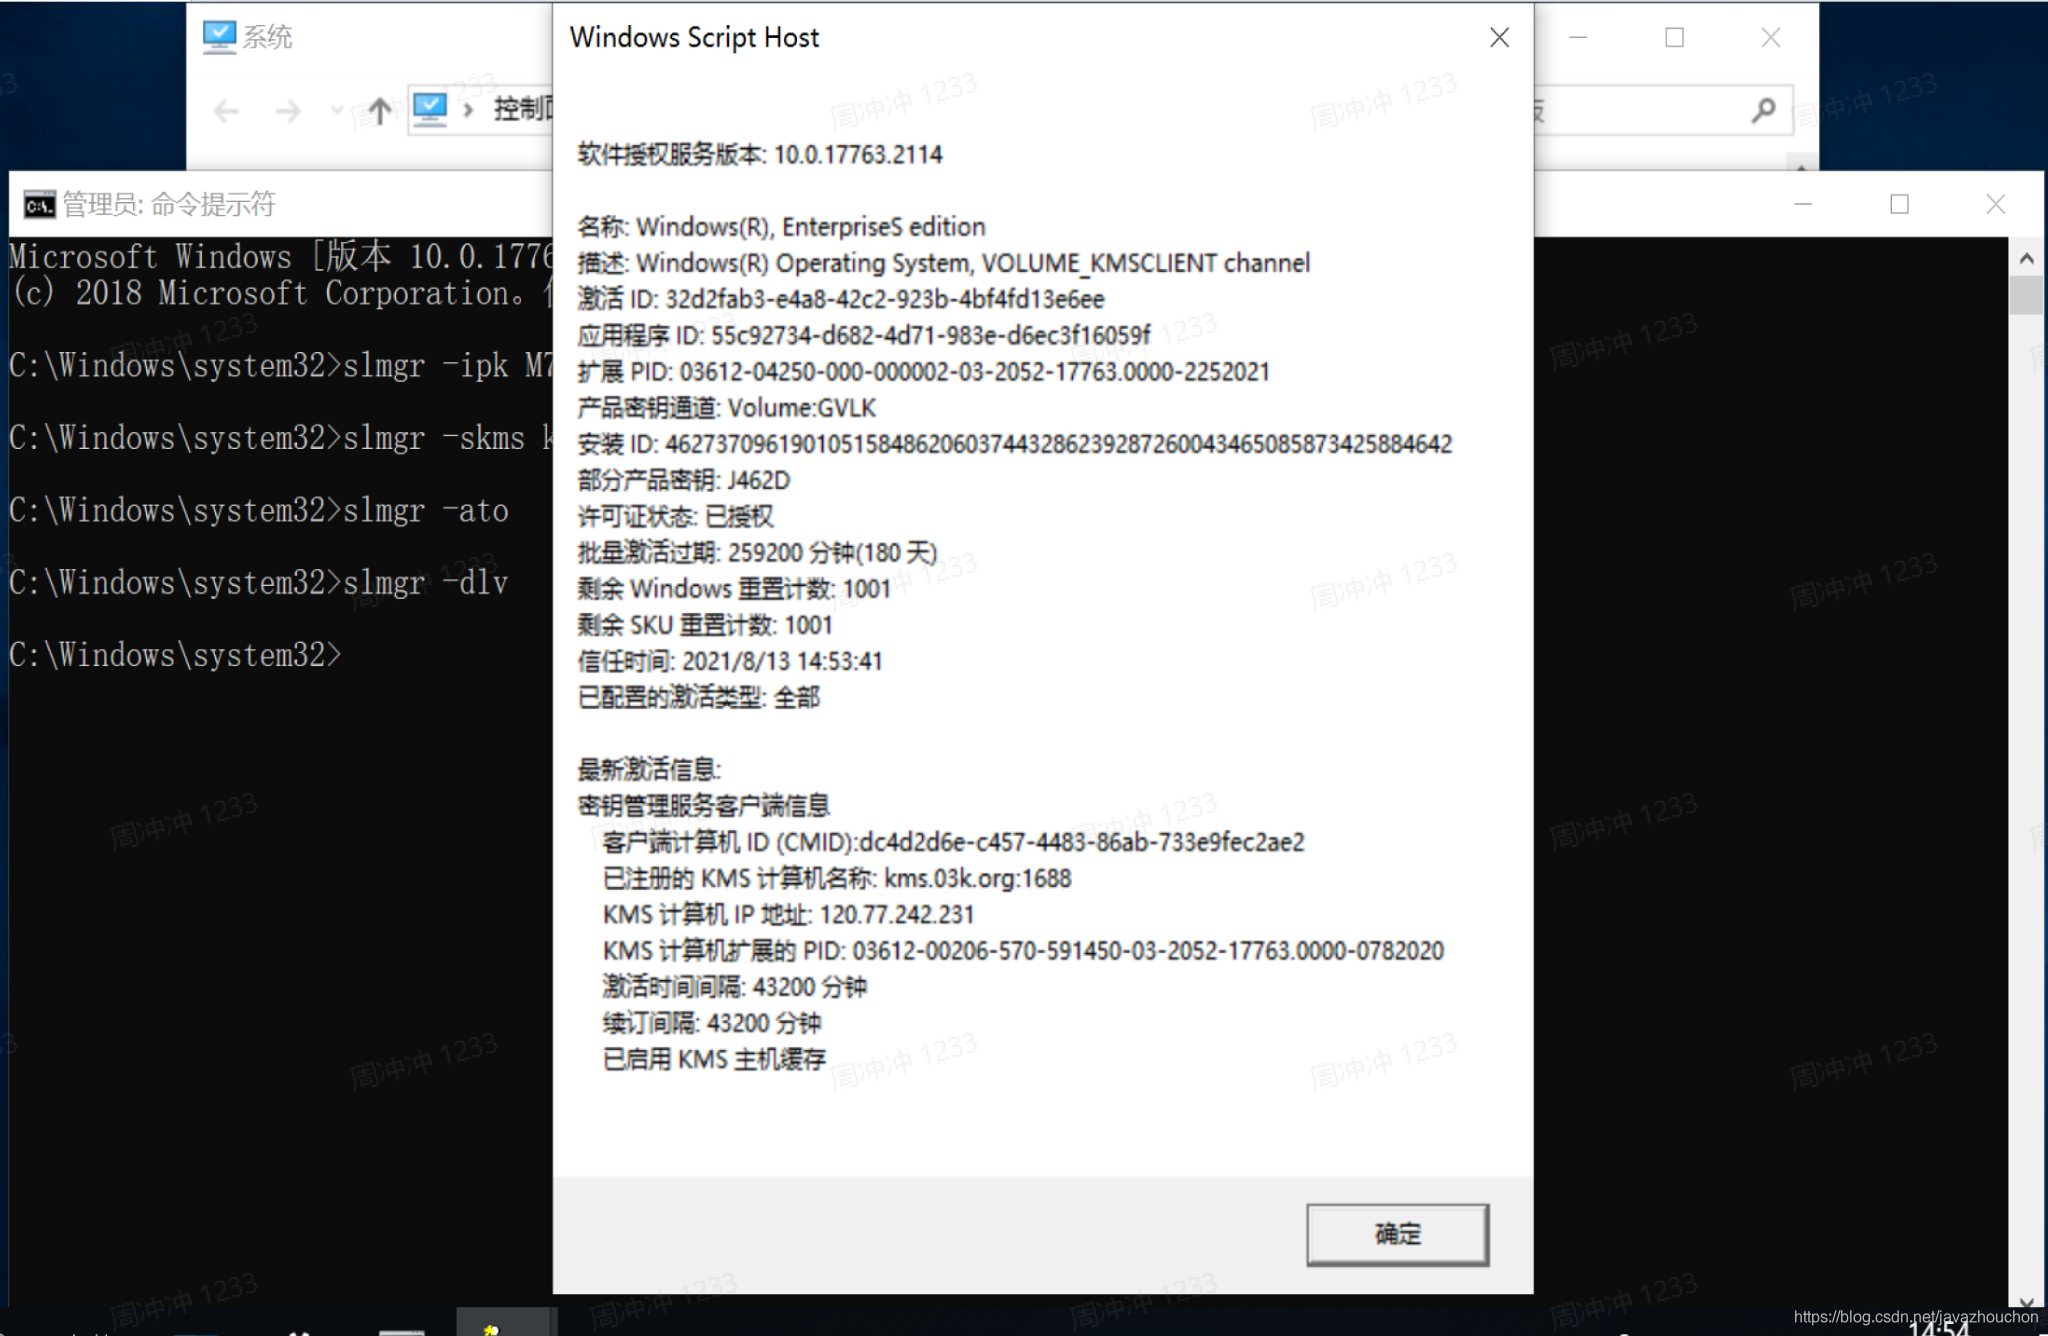Click the 名称: Windows(R), EnterpriseS edition line
The height and width of the screenshot is (1336, 2048).
(781, 227)
